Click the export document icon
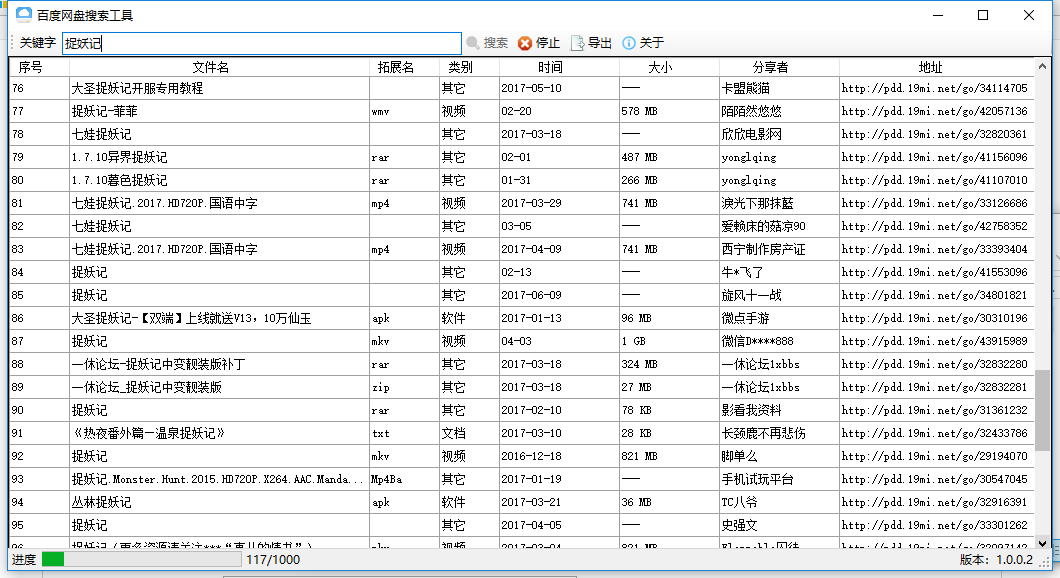 click(x=577, y=43)
